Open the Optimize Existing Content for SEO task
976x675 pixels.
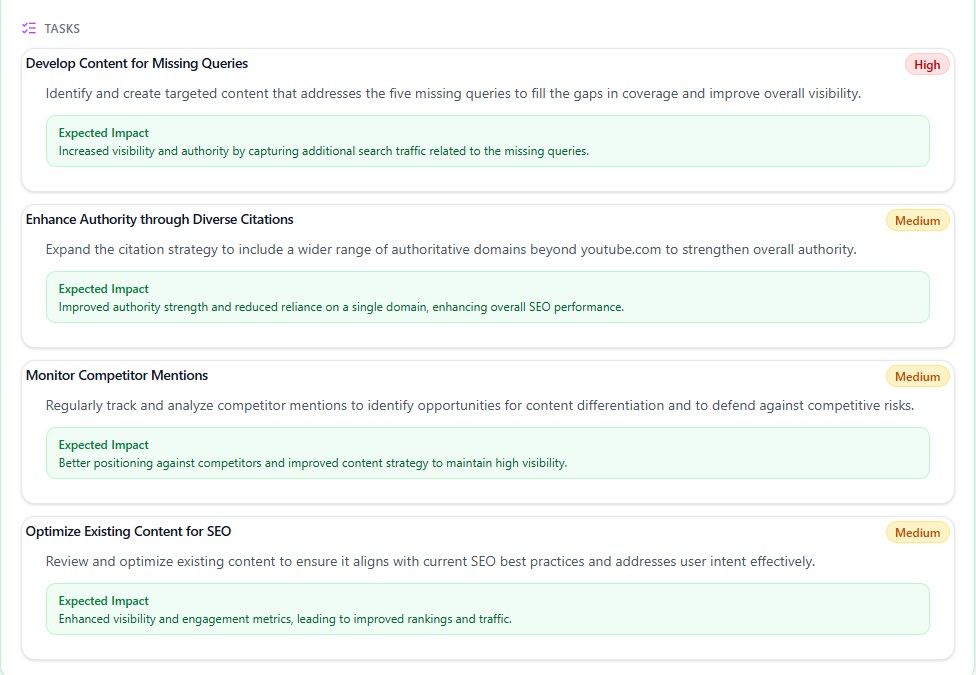tap(128, 531)
